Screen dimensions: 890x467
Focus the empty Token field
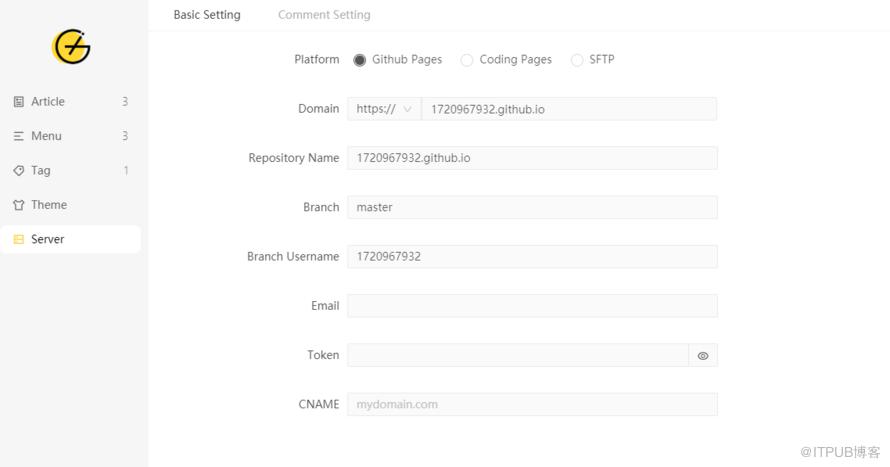pyautogui.click(x=518, y=355)
